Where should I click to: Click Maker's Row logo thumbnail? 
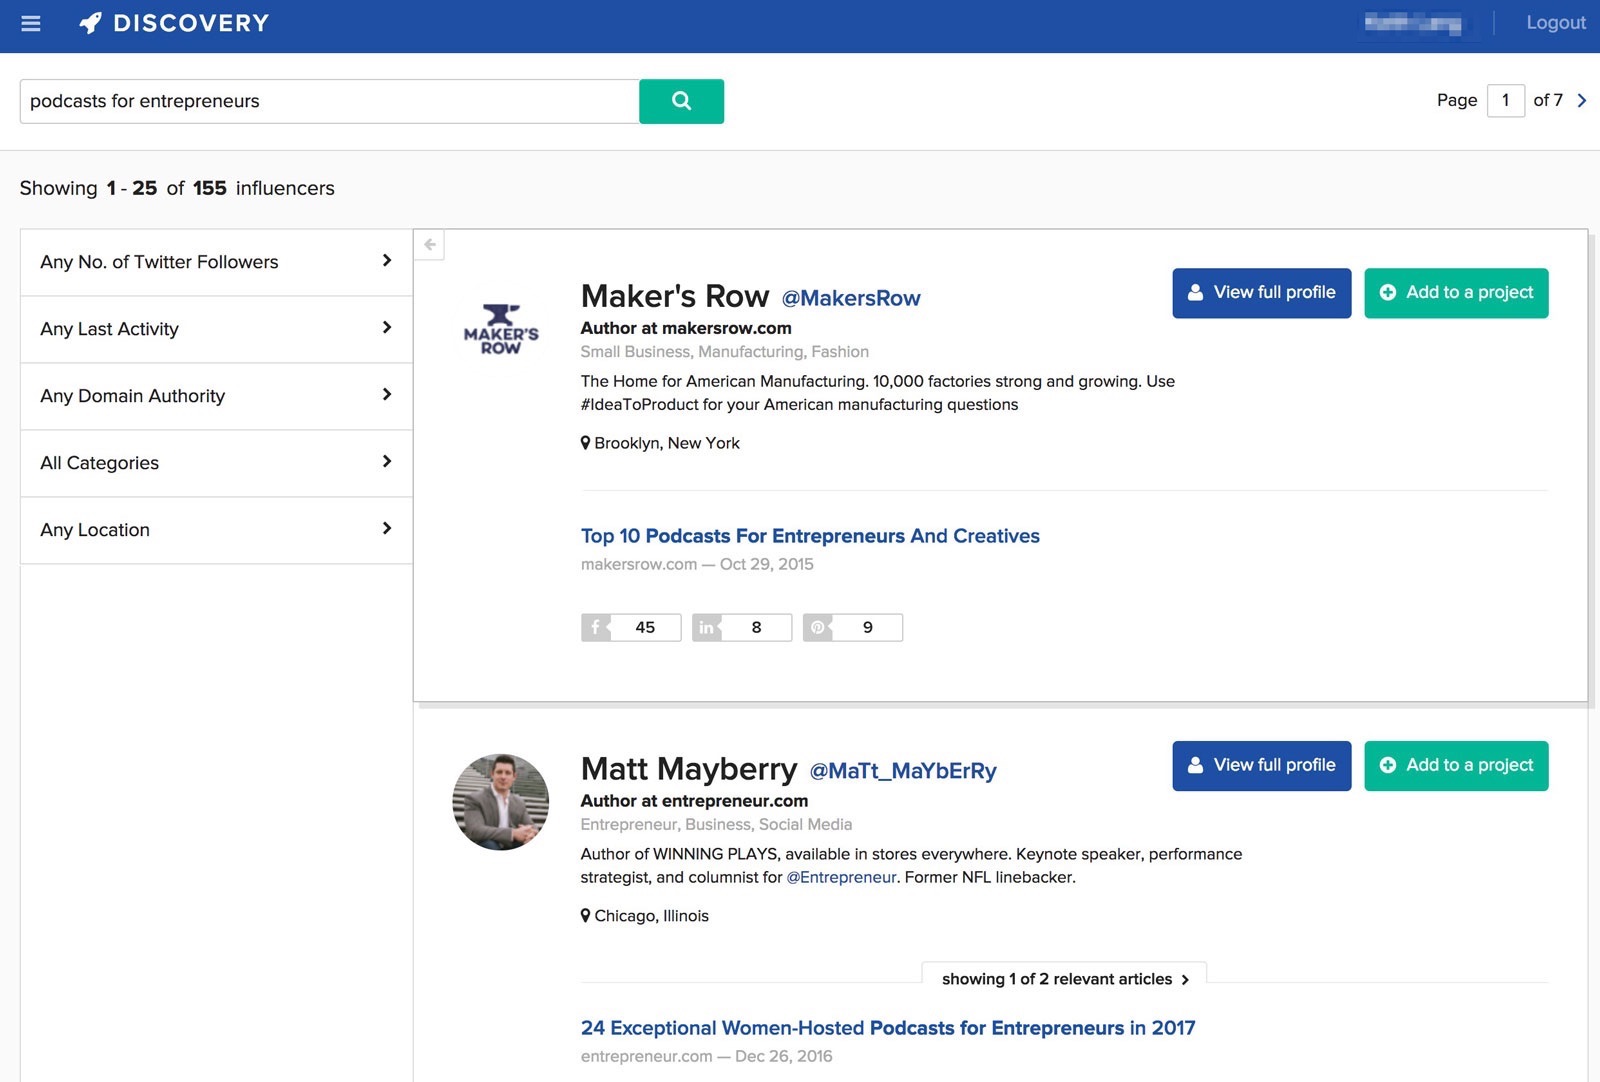click(501, 329)
